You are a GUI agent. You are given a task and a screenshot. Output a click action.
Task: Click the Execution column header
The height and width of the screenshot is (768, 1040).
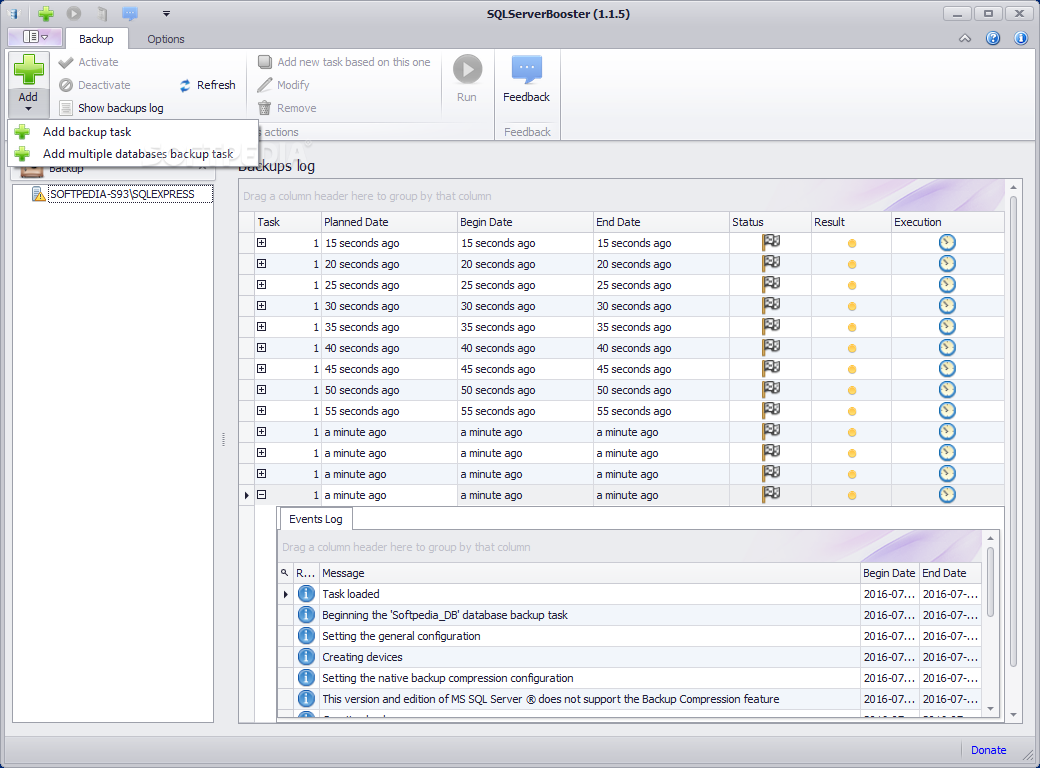coord(948,222)
